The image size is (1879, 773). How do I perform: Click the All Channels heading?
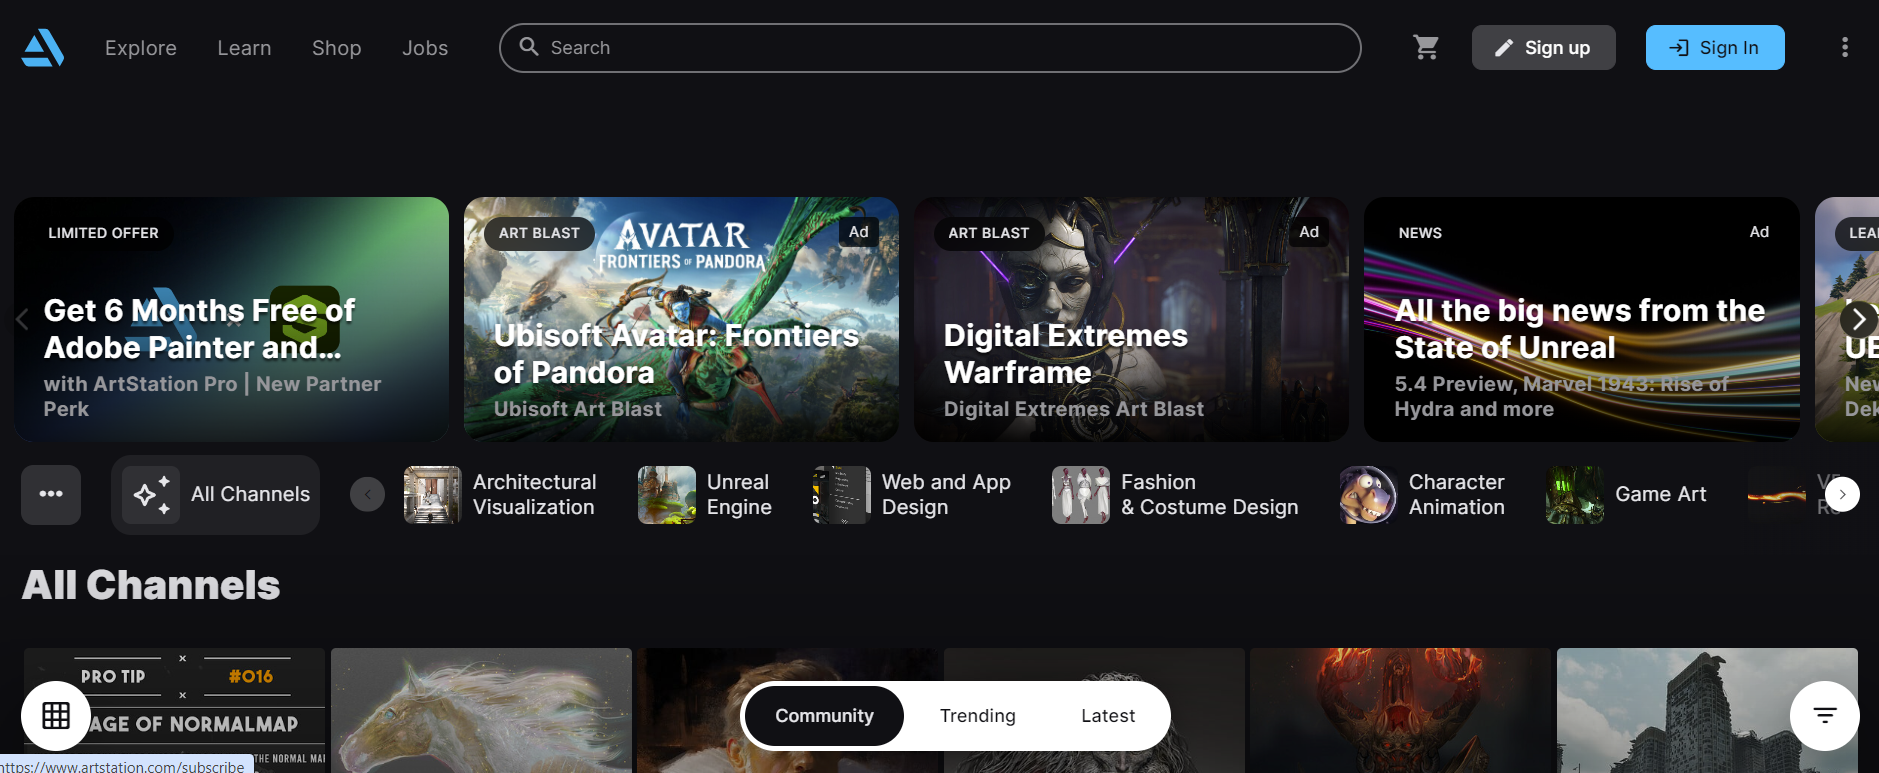click(x=151, y=585)
